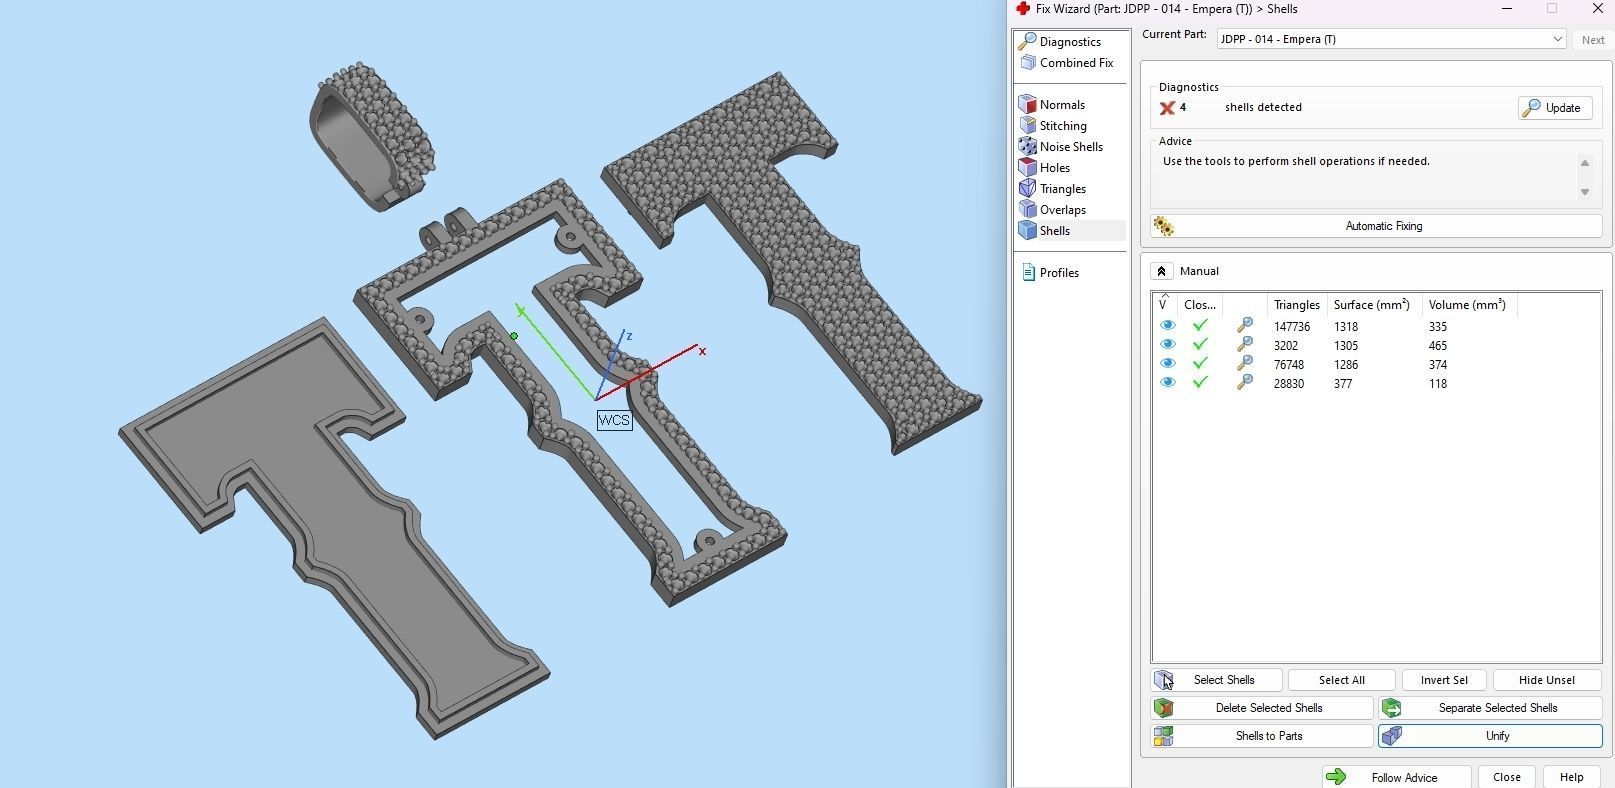The width and height of the screenshot is (1615, 788).
Task: Open the Diagnostics page icon
Action: (1027, 41)
